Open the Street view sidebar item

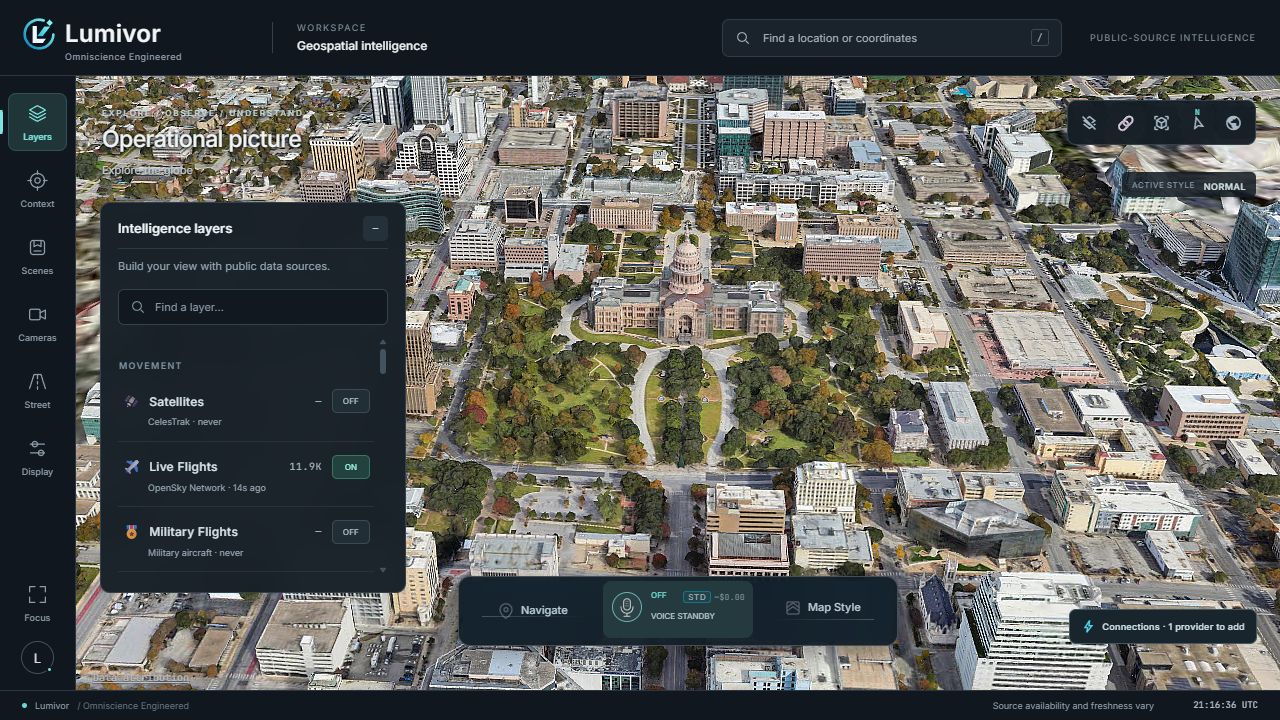point(37,390)
